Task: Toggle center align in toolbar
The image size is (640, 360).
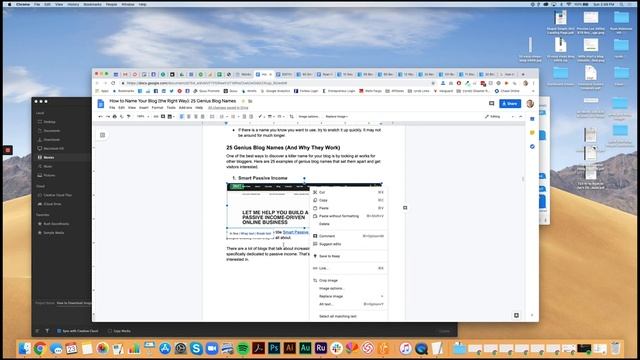Action: (x=189, y=117)
